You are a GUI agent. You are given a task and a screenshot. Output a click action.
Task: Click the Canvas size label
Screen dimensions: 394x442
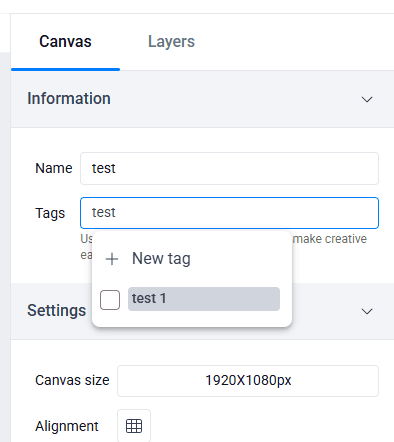coord(72,380)
